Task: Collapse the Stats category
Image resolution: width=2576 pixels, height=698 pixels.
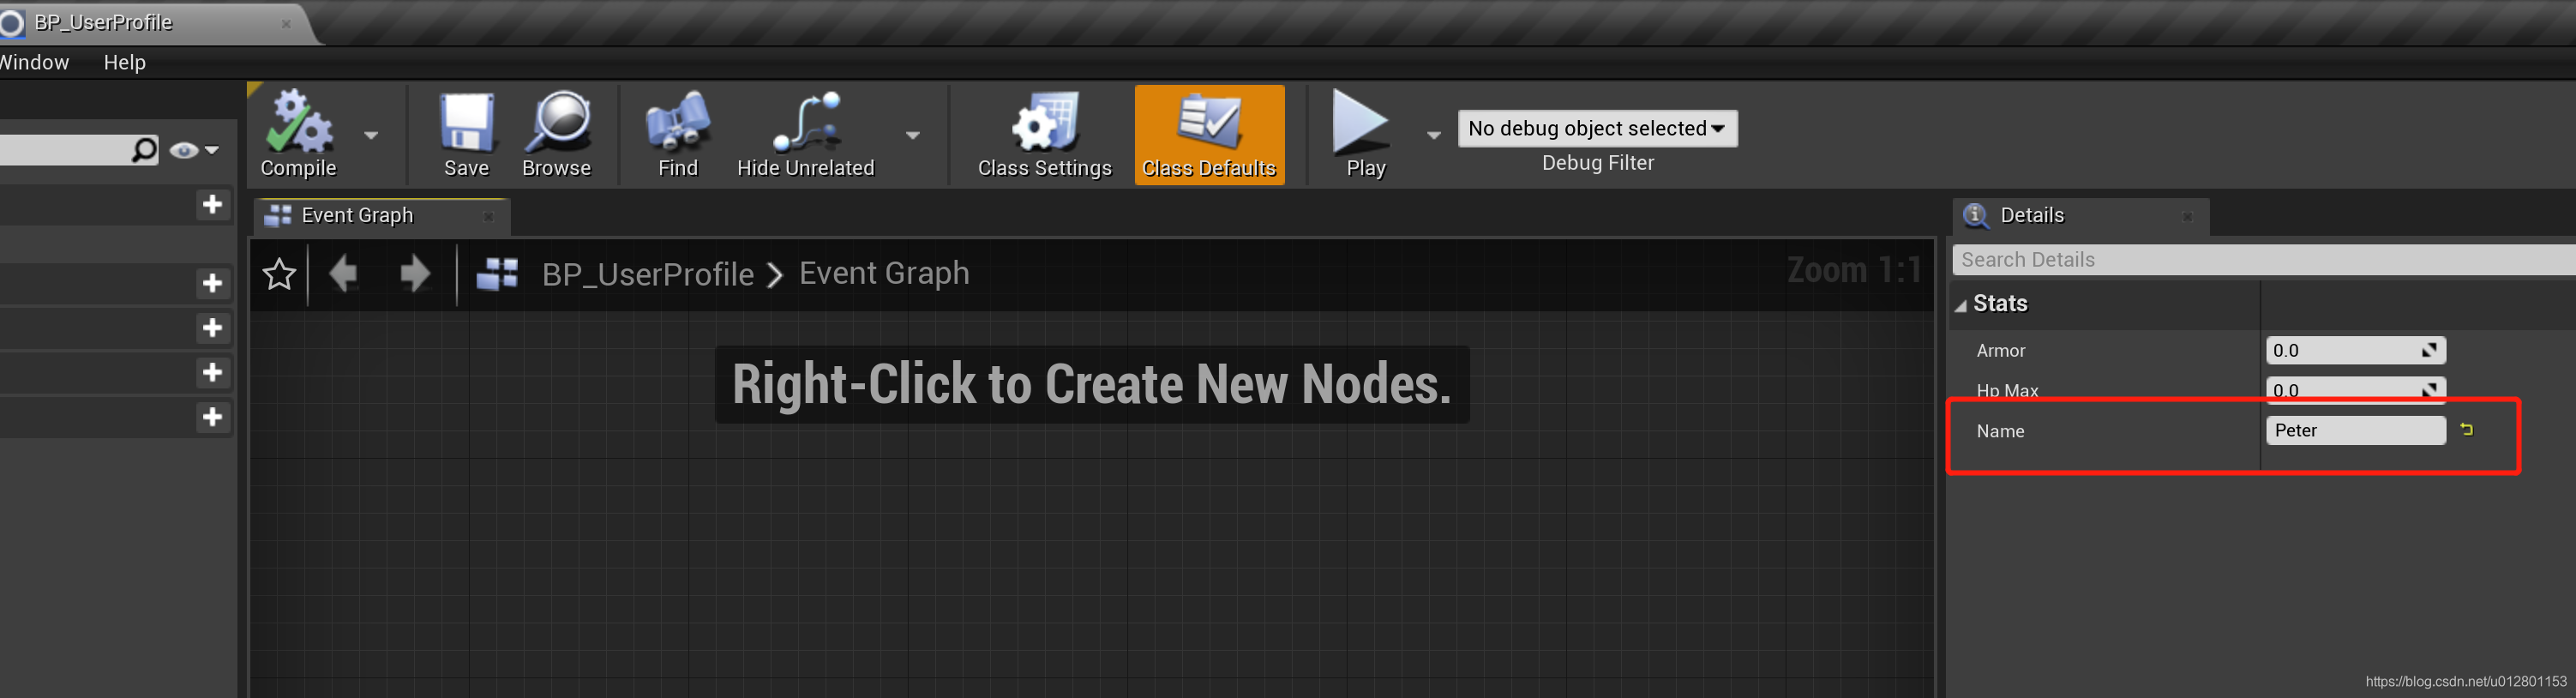Action: click(1961, 305)
